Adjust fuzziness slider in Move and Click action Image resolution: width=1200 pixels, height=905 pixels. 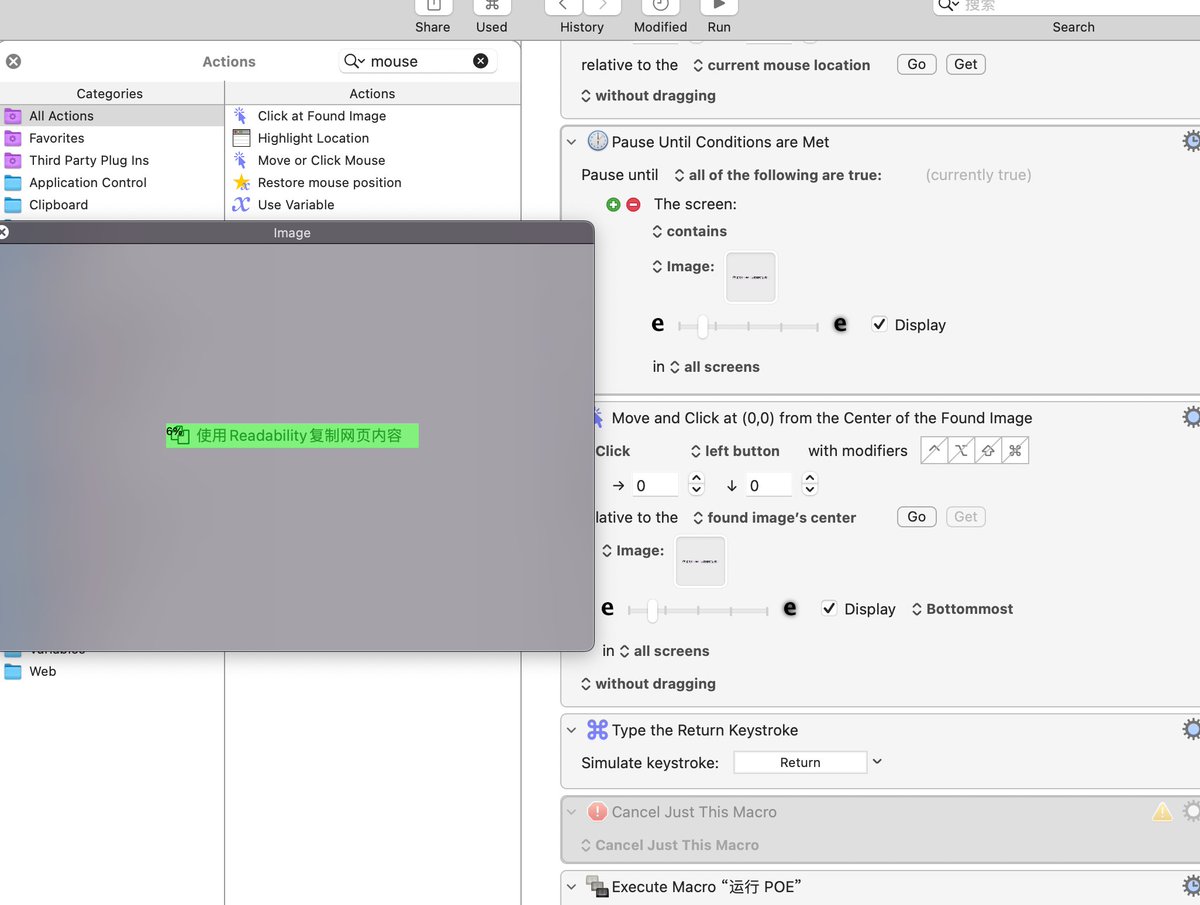coord(697,610)
